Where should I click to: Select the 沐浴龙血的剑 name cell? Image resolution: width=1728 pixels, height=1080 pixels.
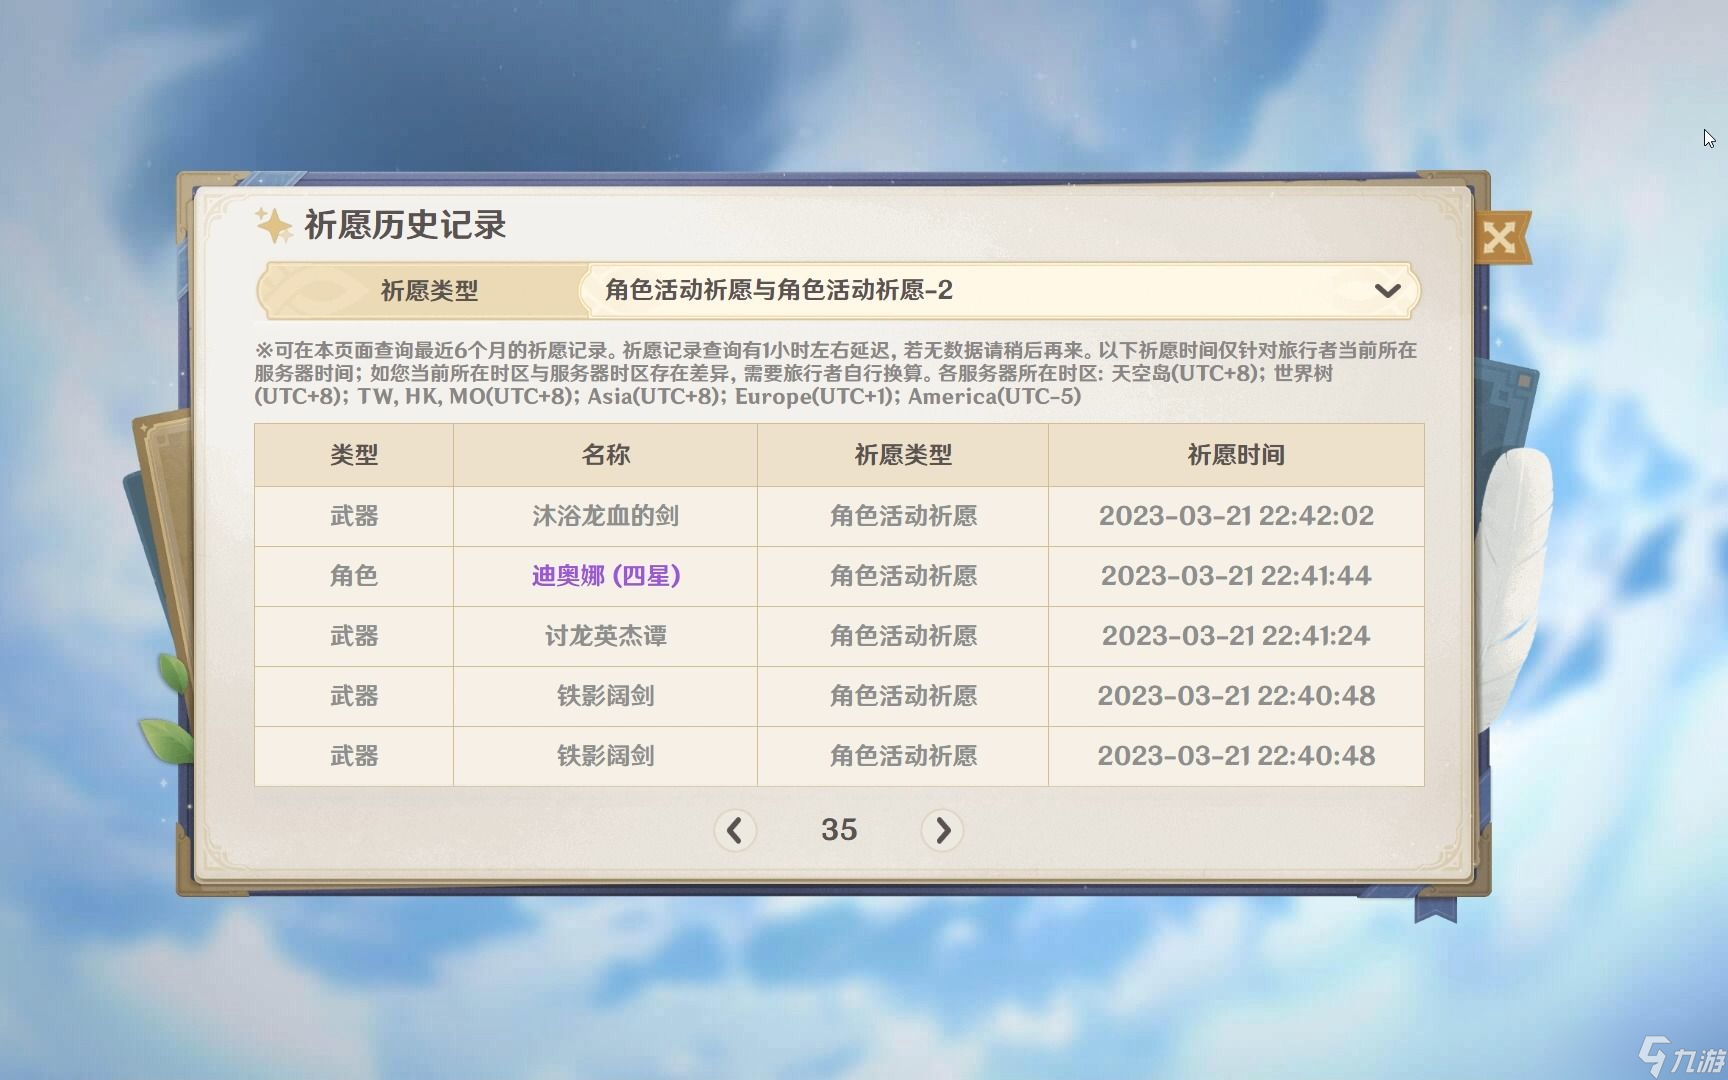pyautogui.click(x=605, y=516)
